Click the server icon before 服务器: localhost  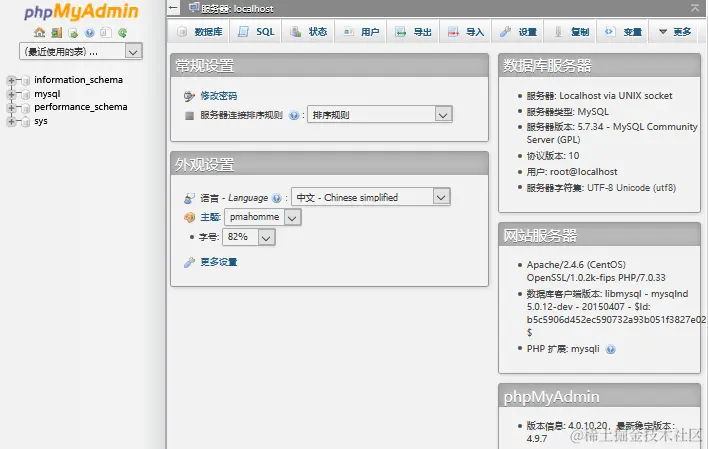194,7
